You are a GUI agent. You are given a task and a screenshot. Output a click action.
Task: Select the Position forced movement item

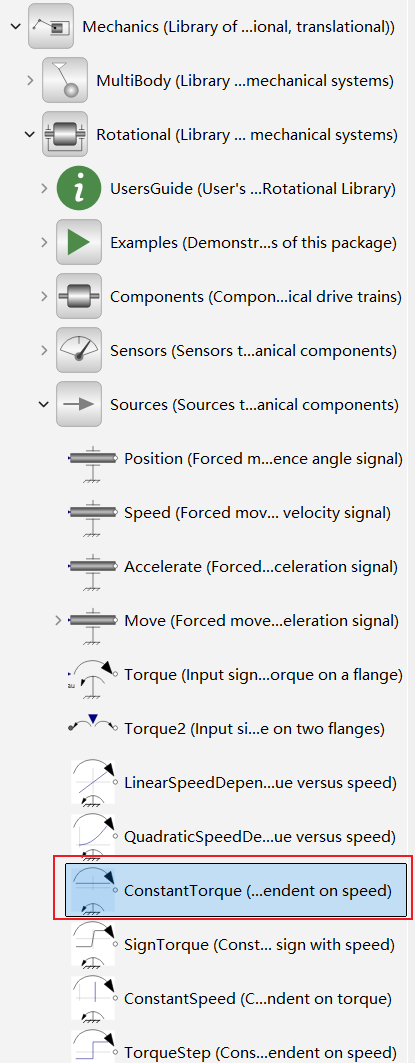pyautogui.click(x=236, y=459)
